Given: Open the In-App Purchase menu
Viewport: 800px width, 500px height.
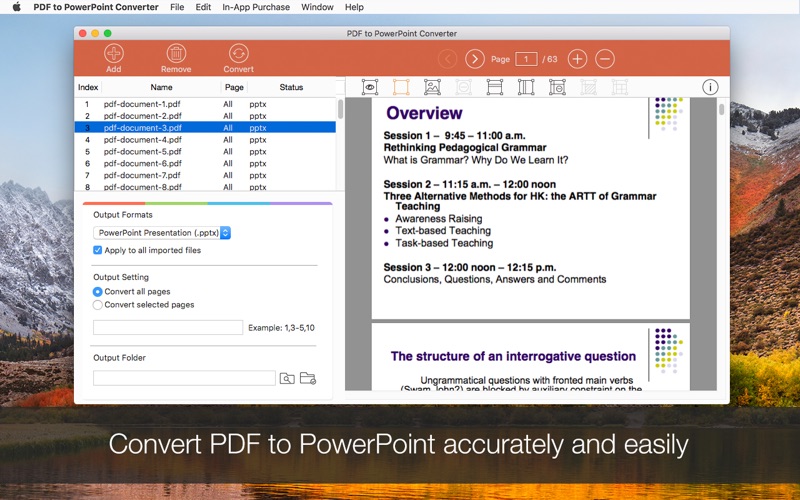Looking at the screenshot, I should 256,7.
